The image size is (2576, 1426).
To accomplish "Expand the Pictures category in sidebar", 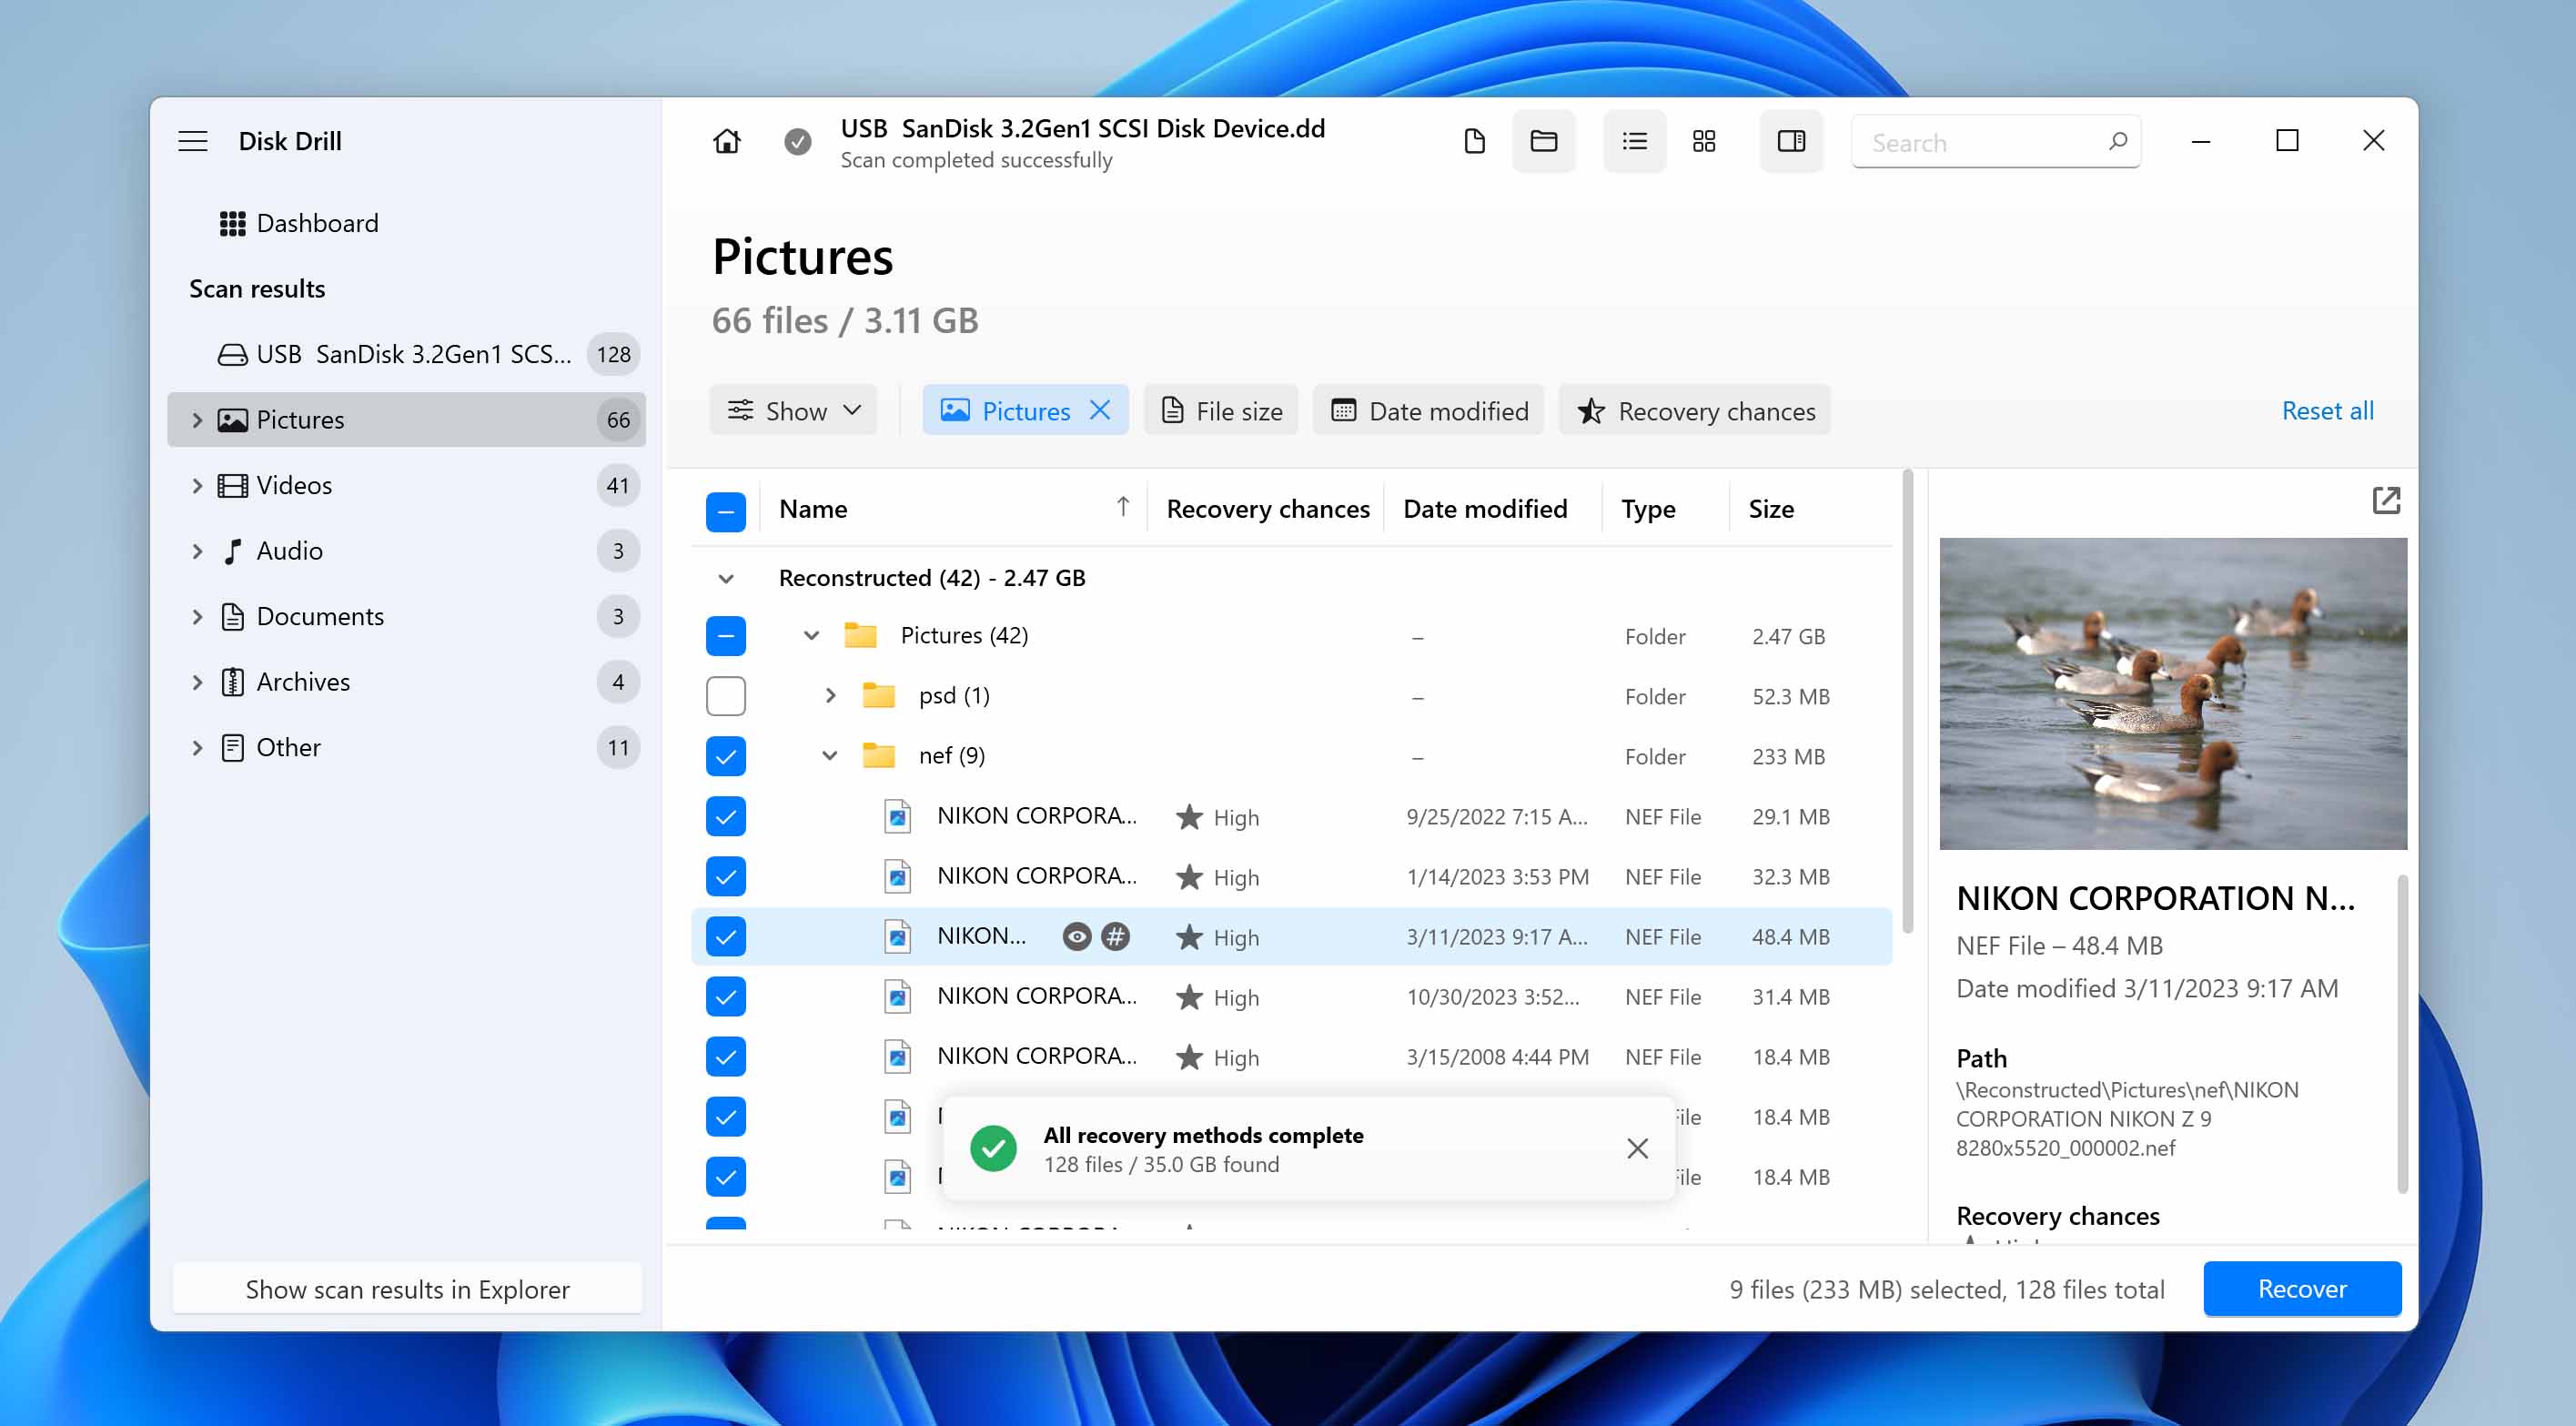I will 197,420.
